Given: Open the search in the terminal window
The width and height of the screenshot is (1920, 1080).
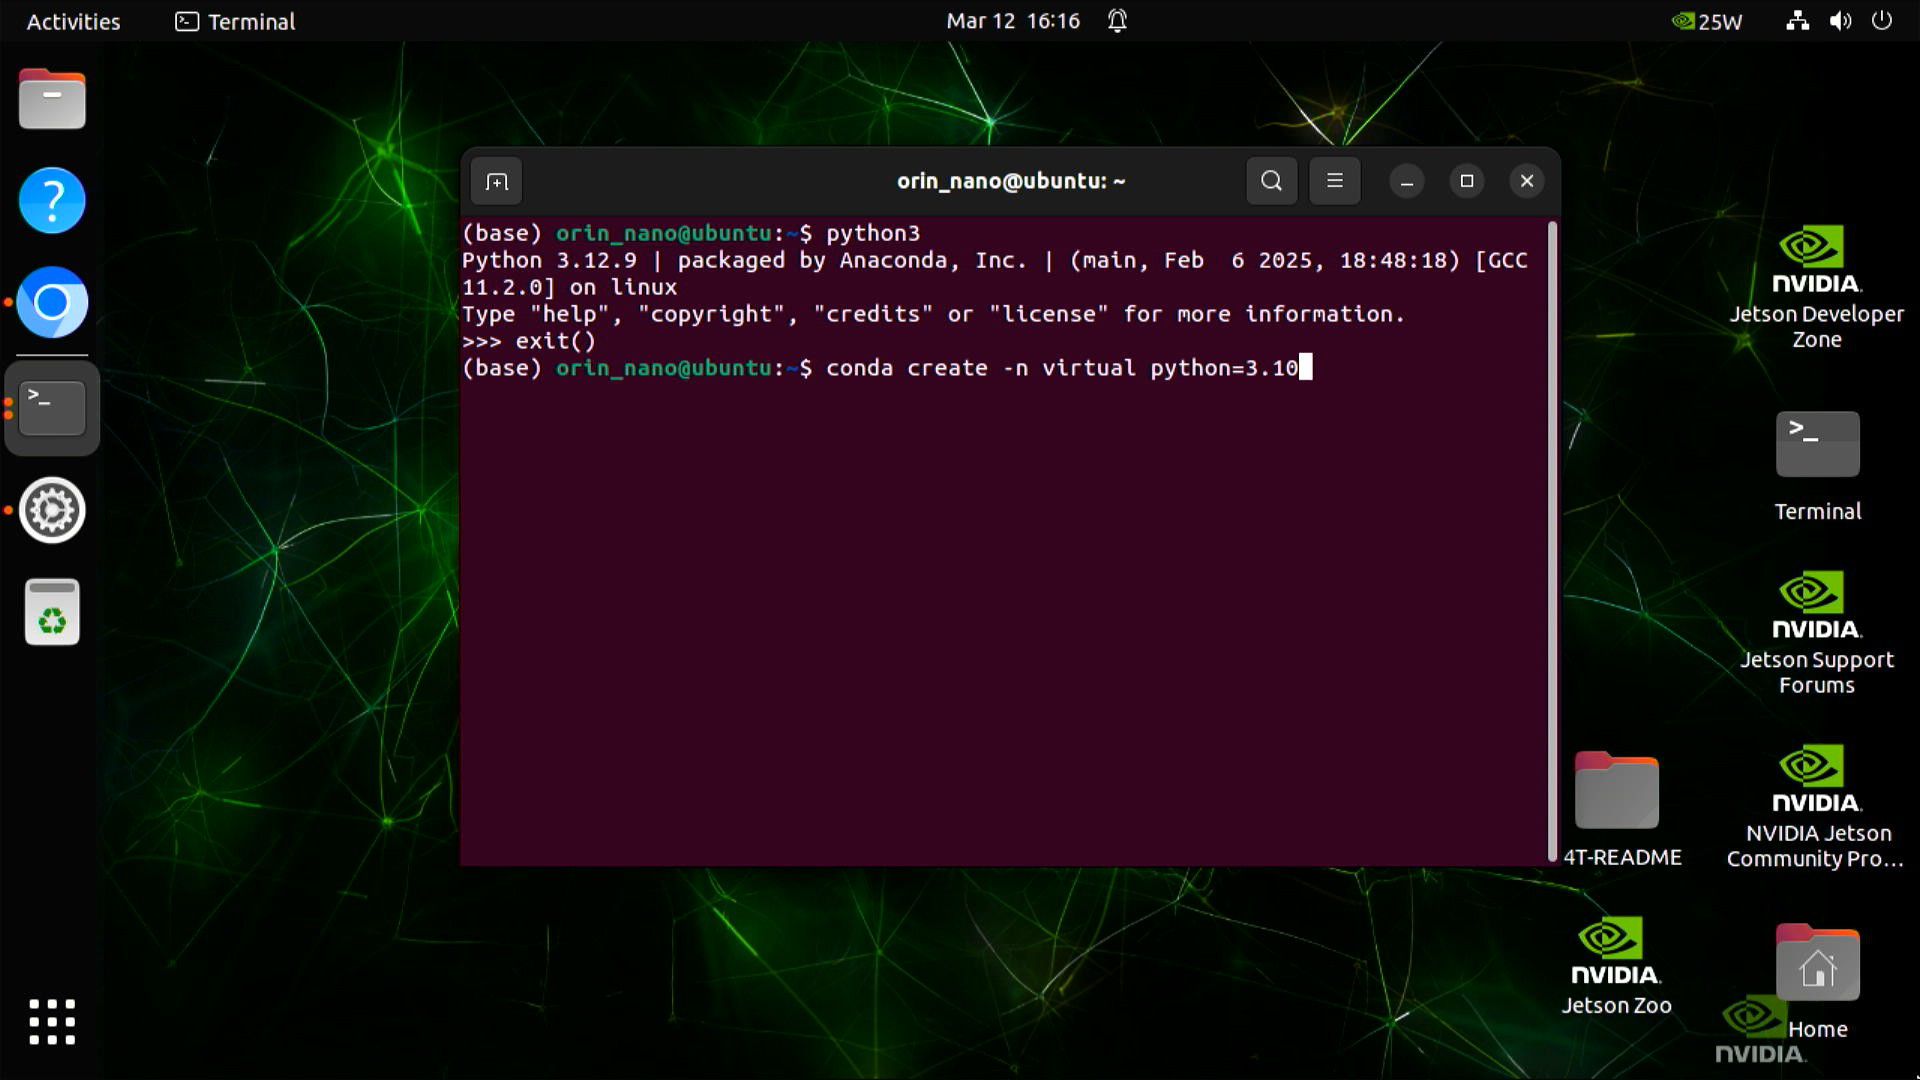Looking at the screenshot, I should (1270, 181).
